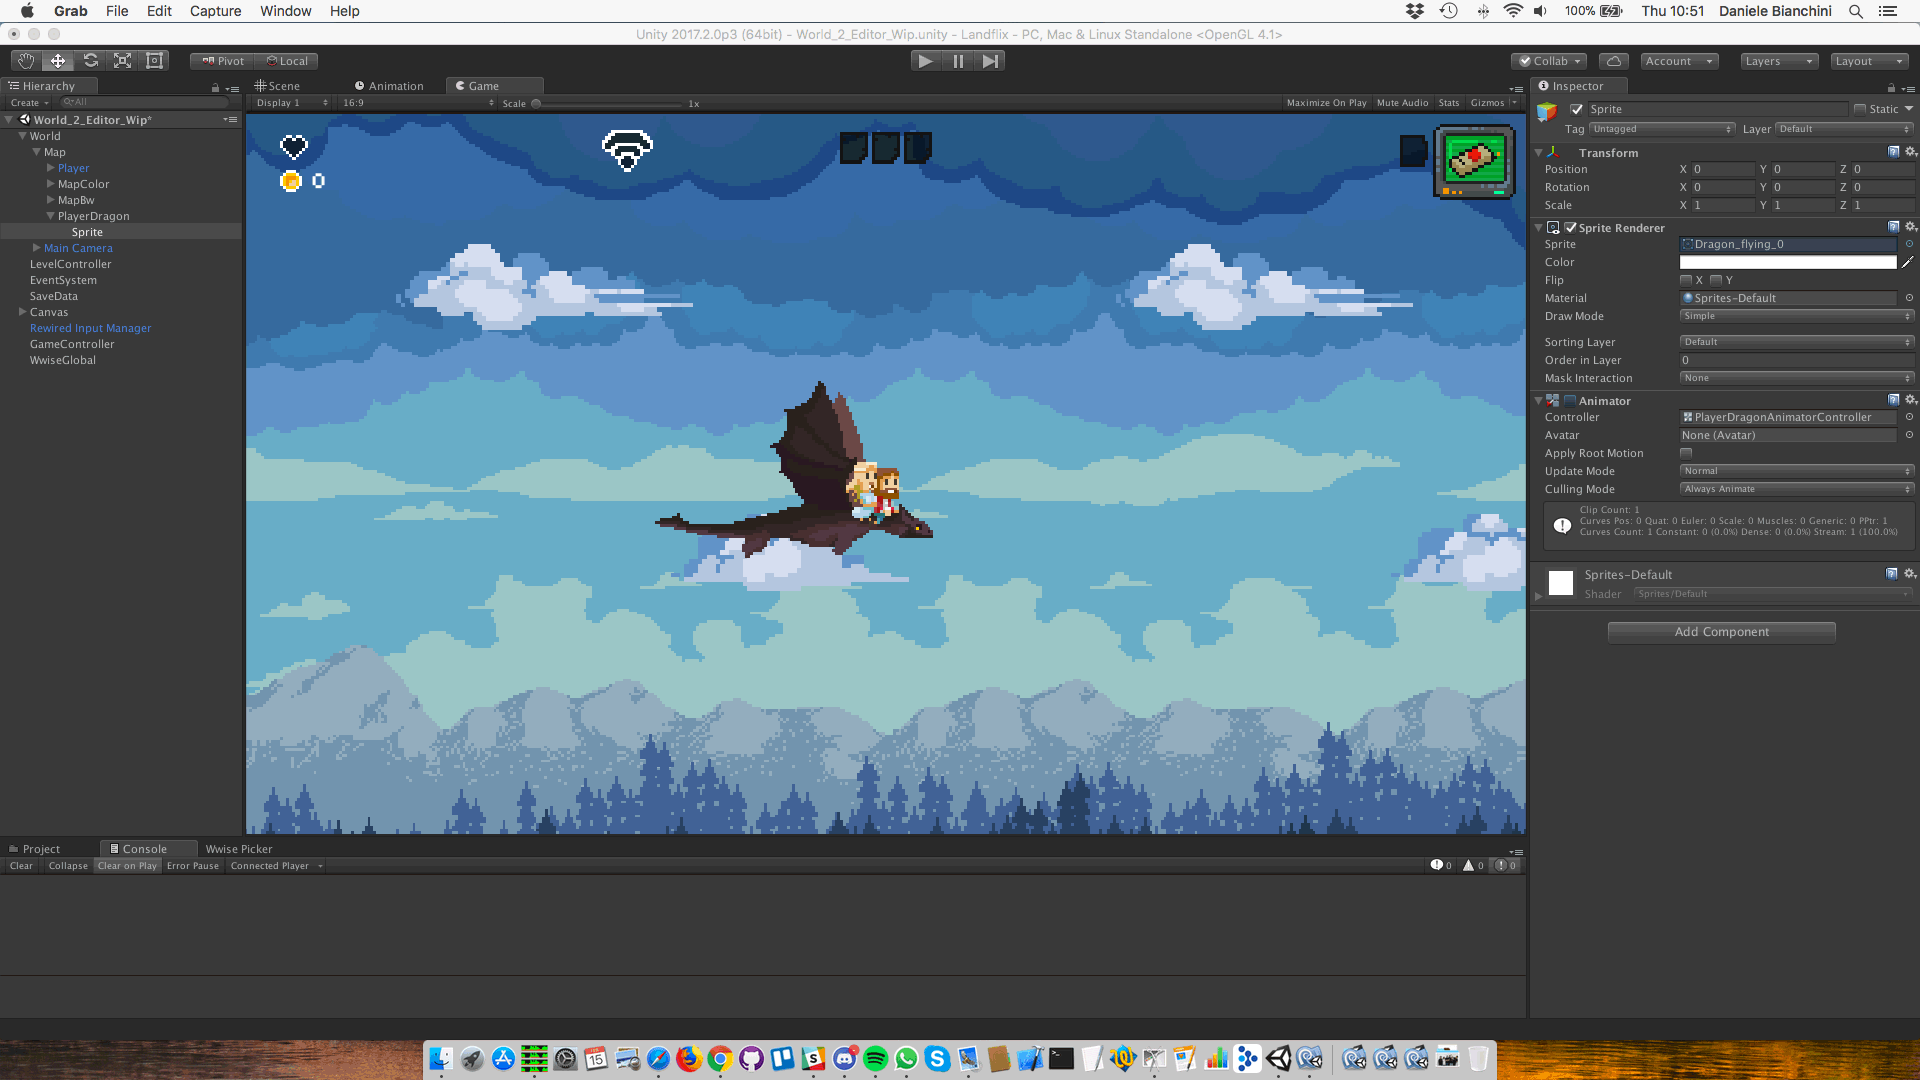Select the Move tool
Screen dimensions: 1920x1080
tap(58, 61)
